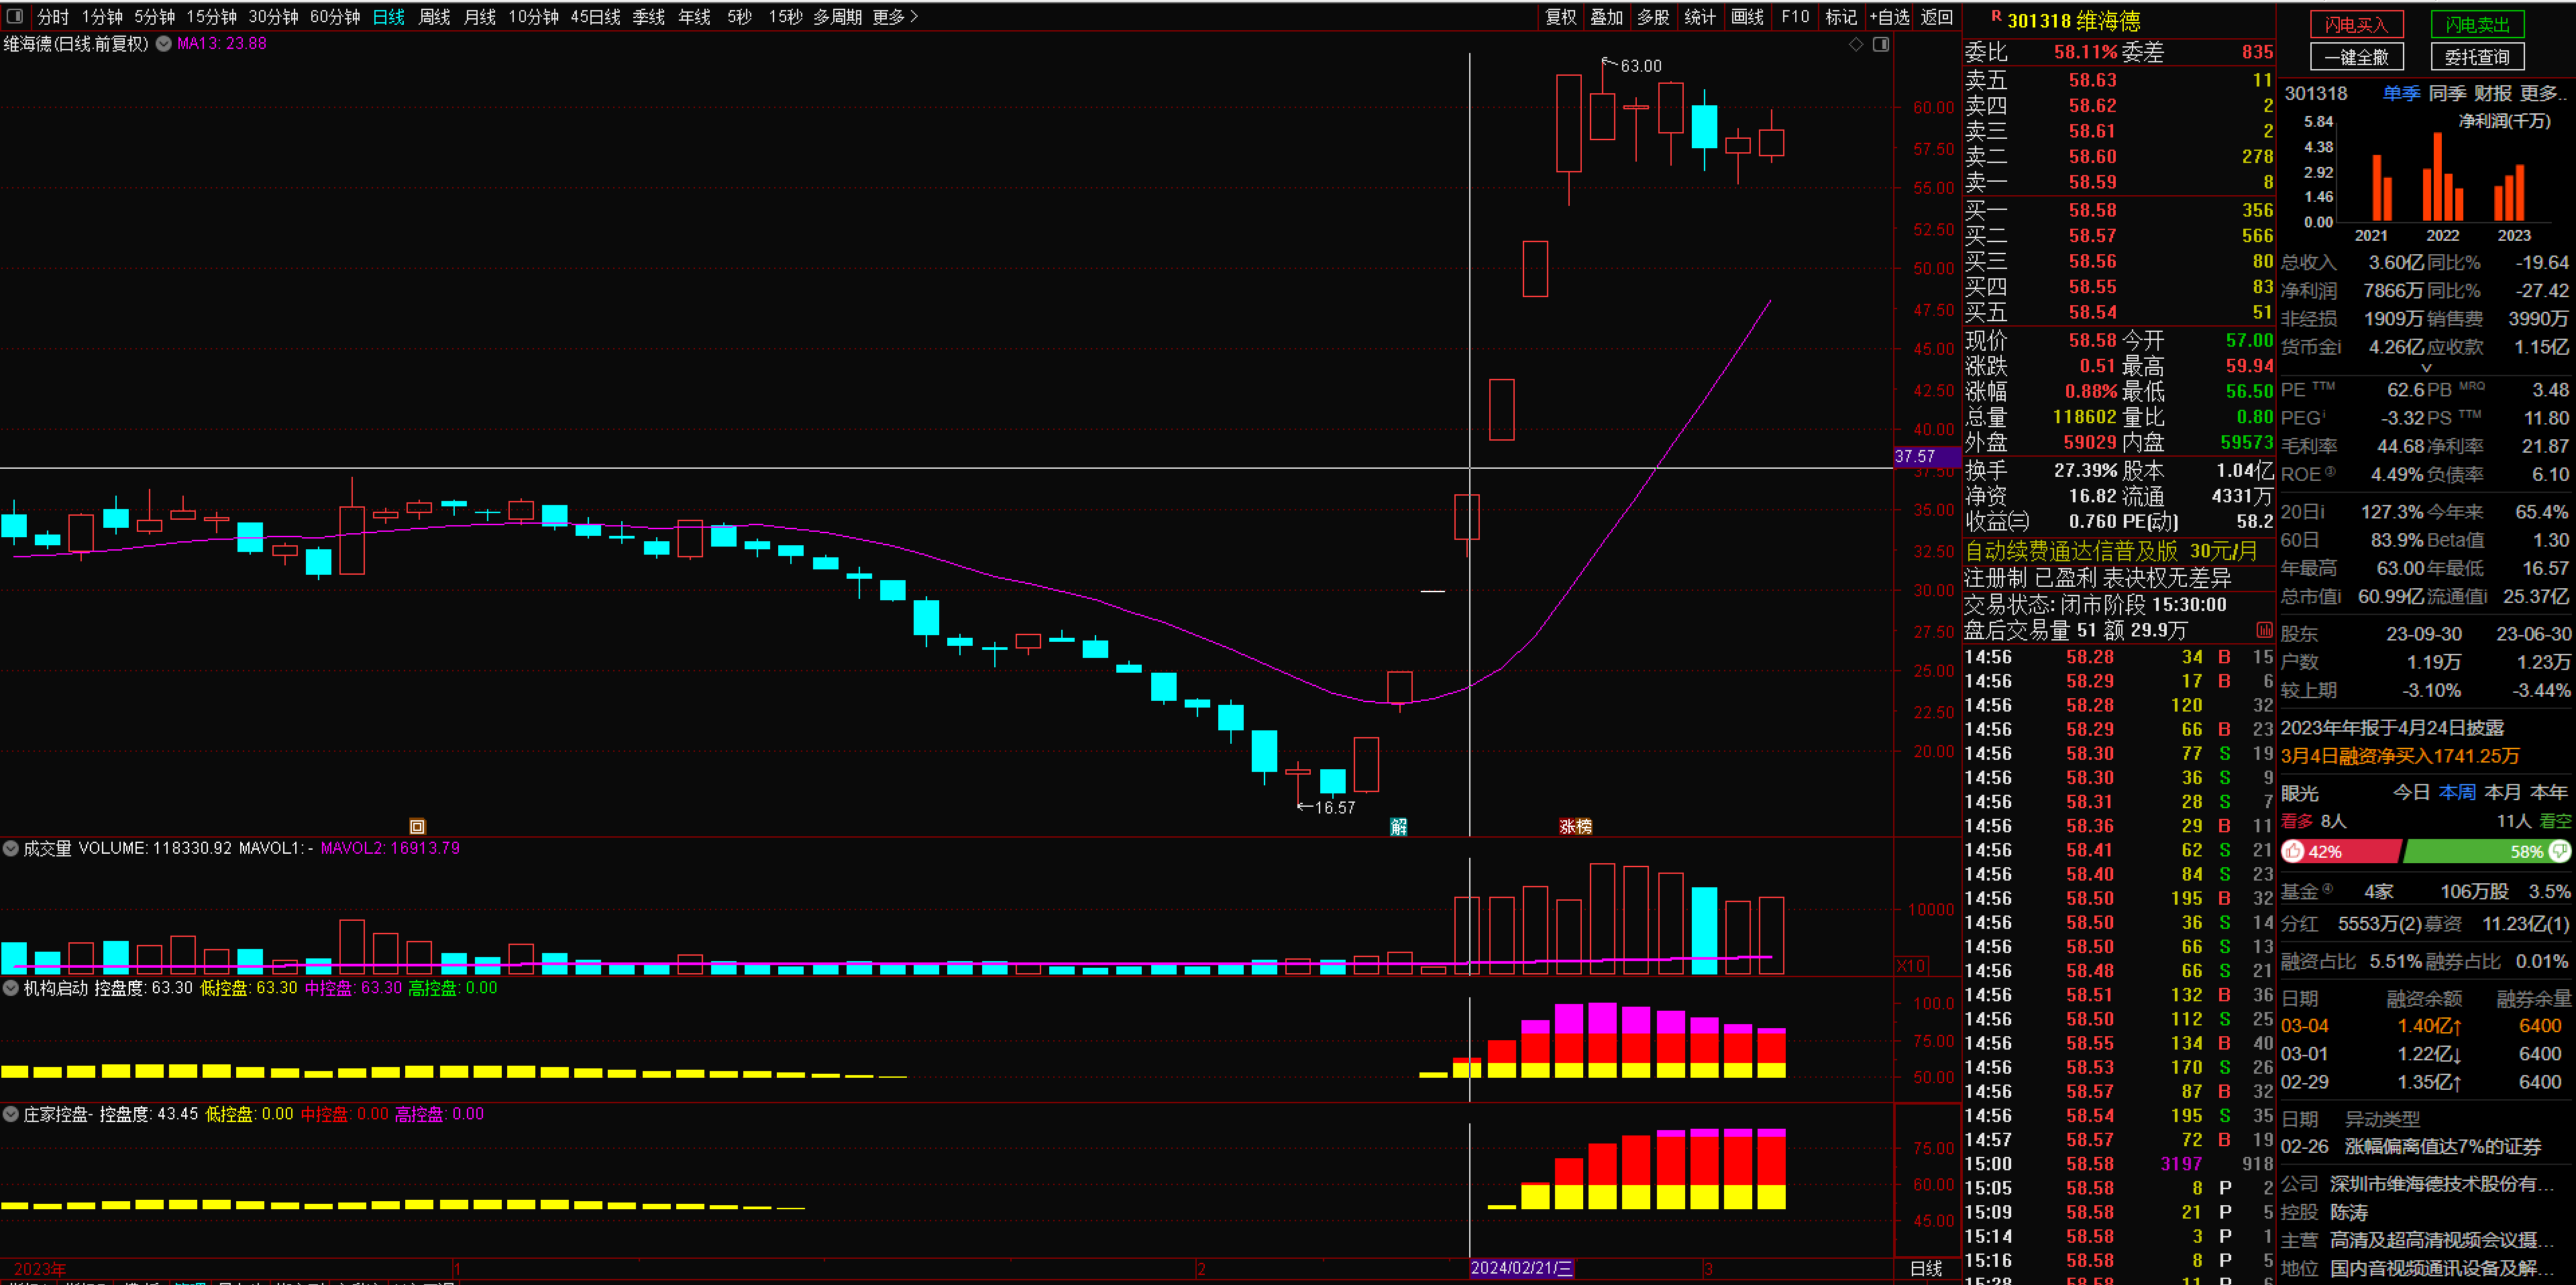This screenshot has width=2576, height=1285.
Task: Expand the 庄家控盘 indicator dropdown
Action: (x=11, y=1114)
